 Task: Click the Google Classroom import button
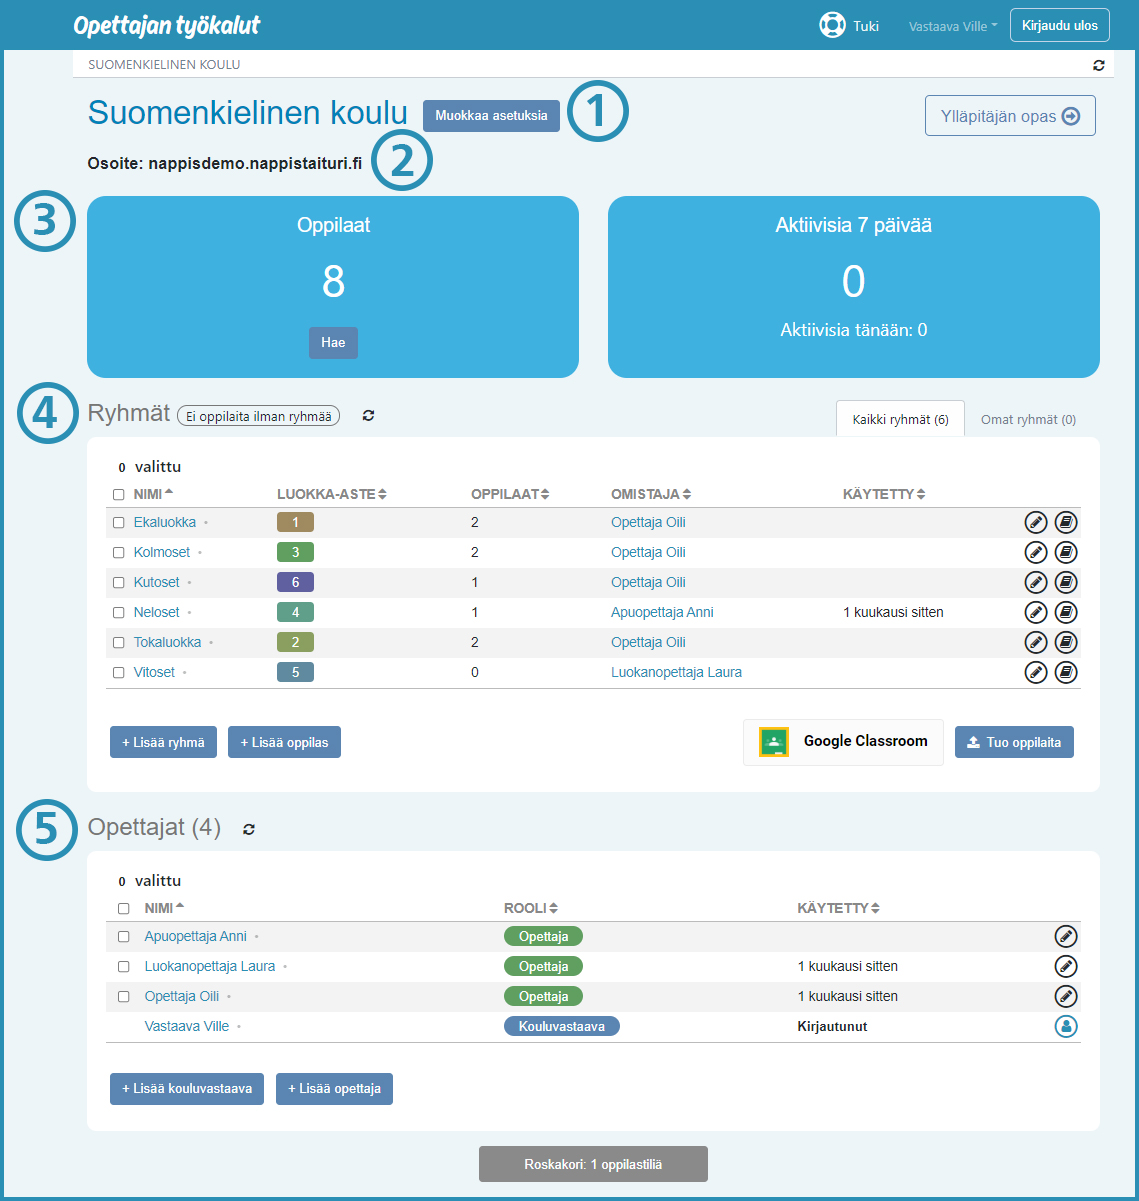pyautogui.click(x=843, y=742)
